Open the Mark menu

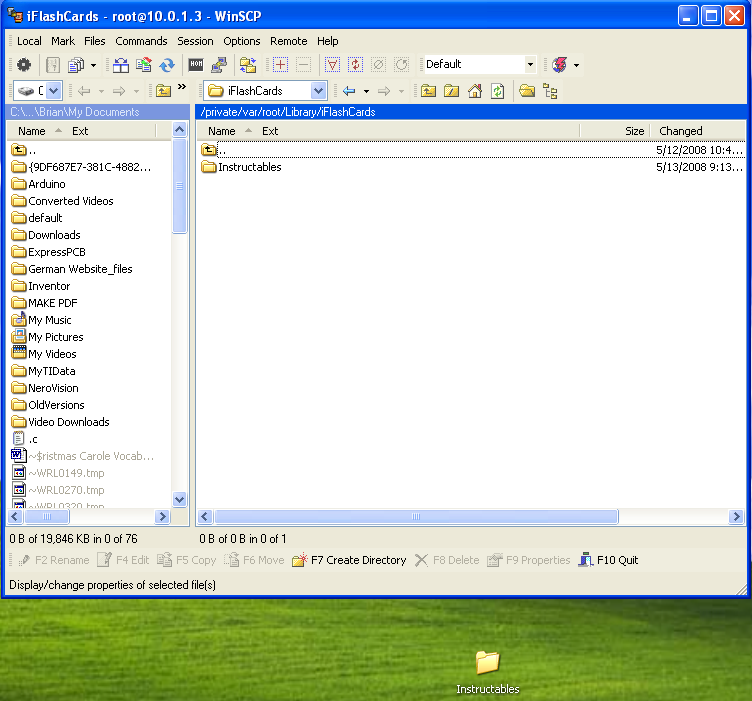(x=63, y=41)
